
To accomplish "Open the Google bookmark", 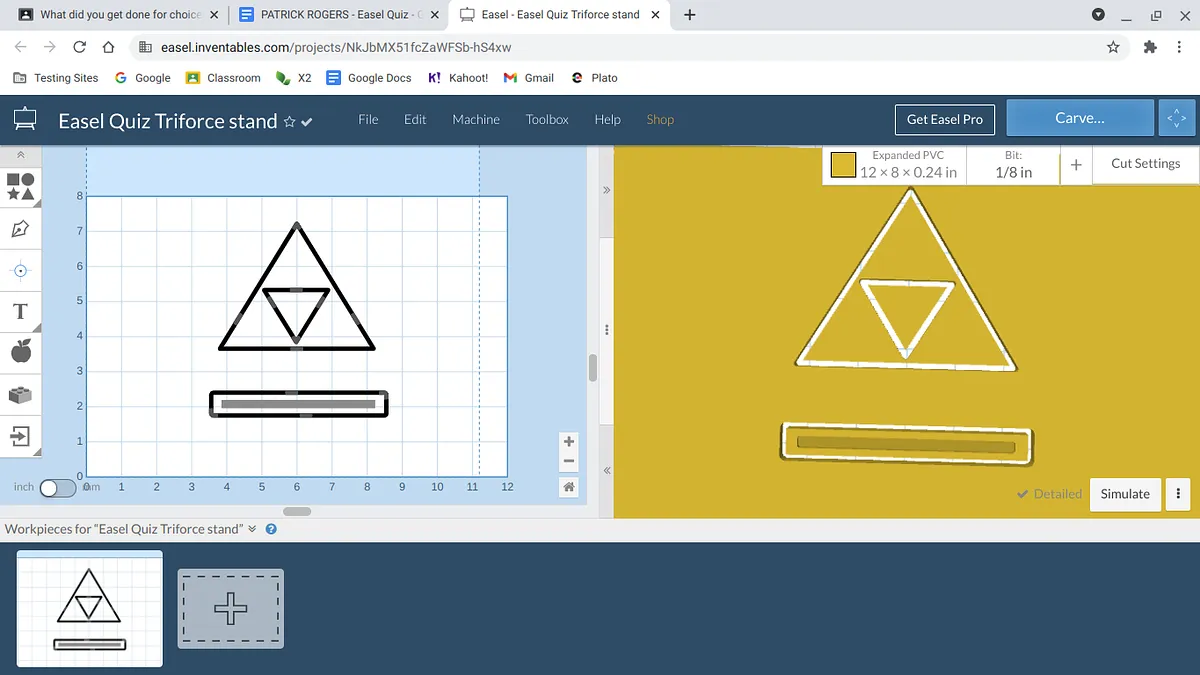I will click(143, 77).
